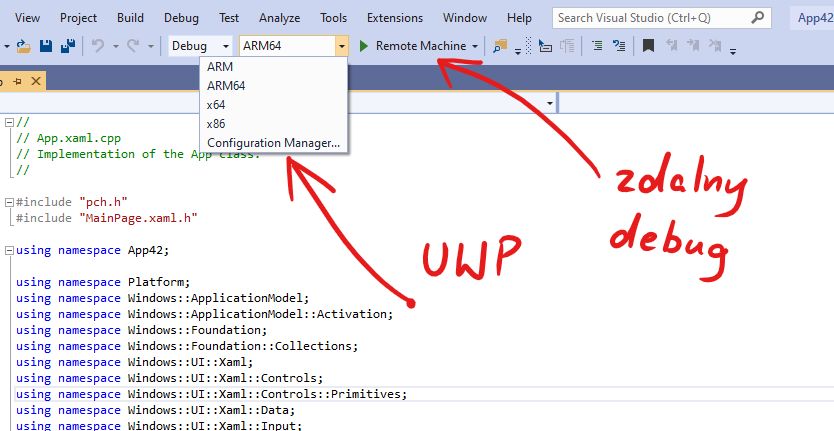Click the Find in Files icon

coord(500,46)
